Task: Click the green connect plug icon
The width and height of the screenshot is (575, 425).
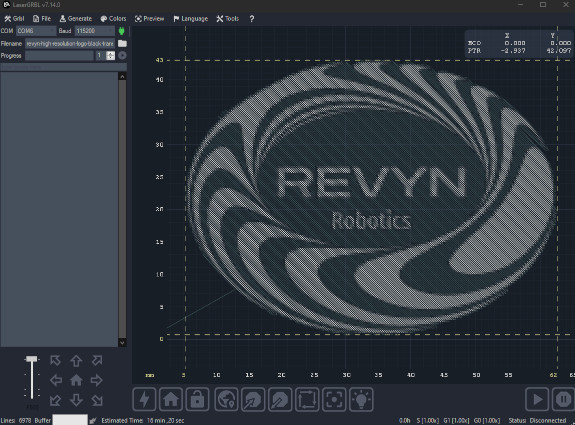Action: [121, 31]
